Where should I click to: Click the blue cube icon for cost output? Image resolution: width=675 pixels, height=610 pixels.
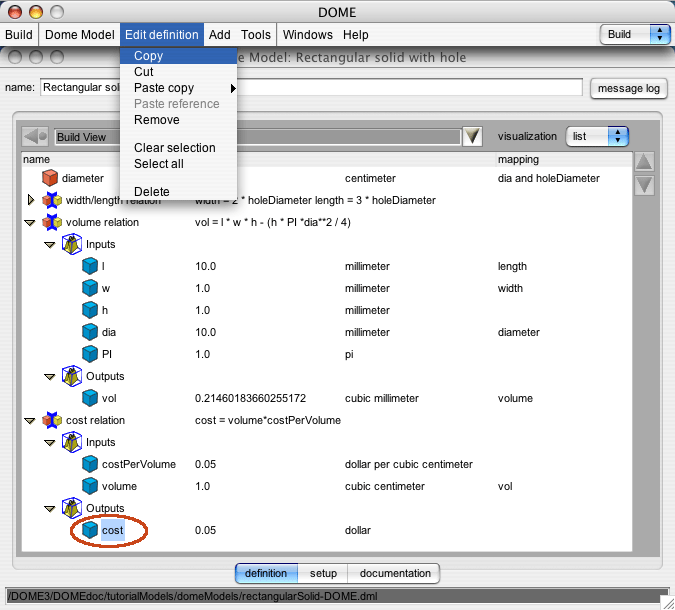point(90,530)
